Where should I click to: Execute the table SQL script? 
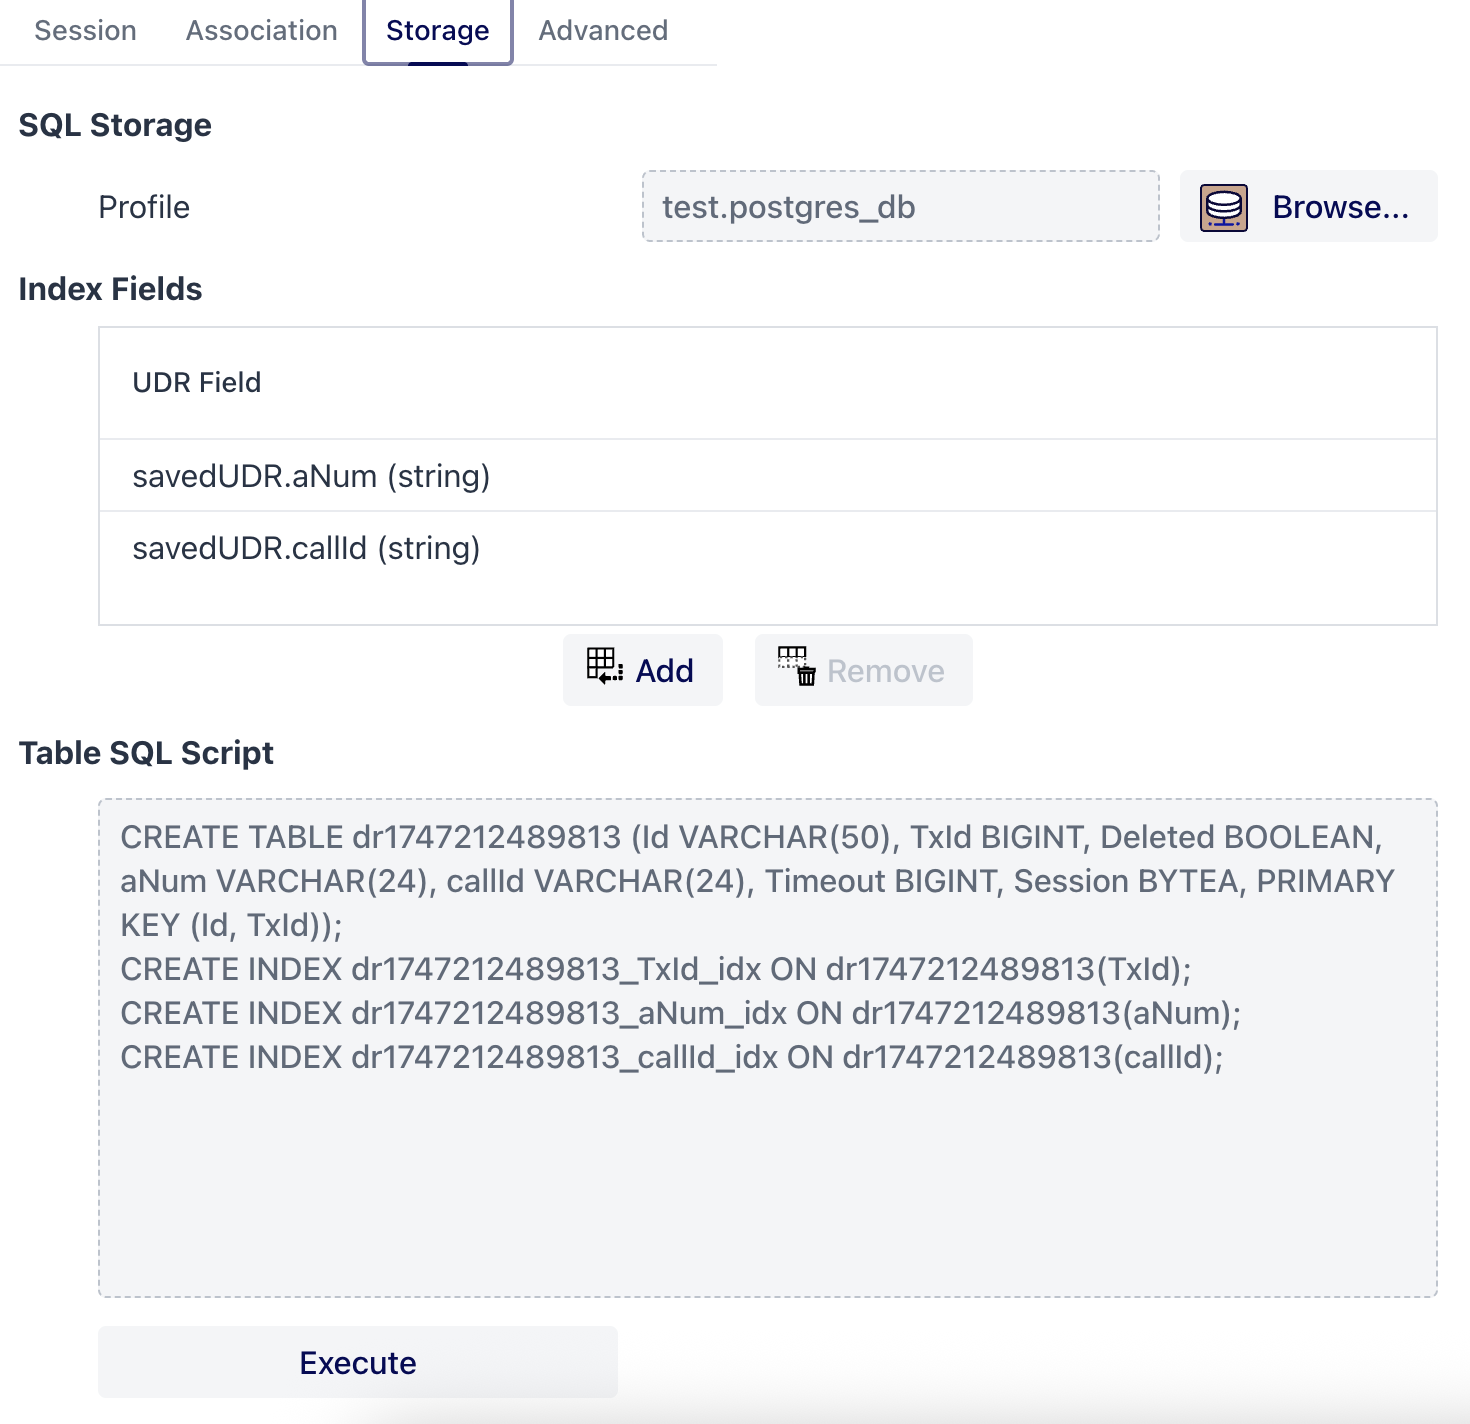click(x=357, y=1362)
